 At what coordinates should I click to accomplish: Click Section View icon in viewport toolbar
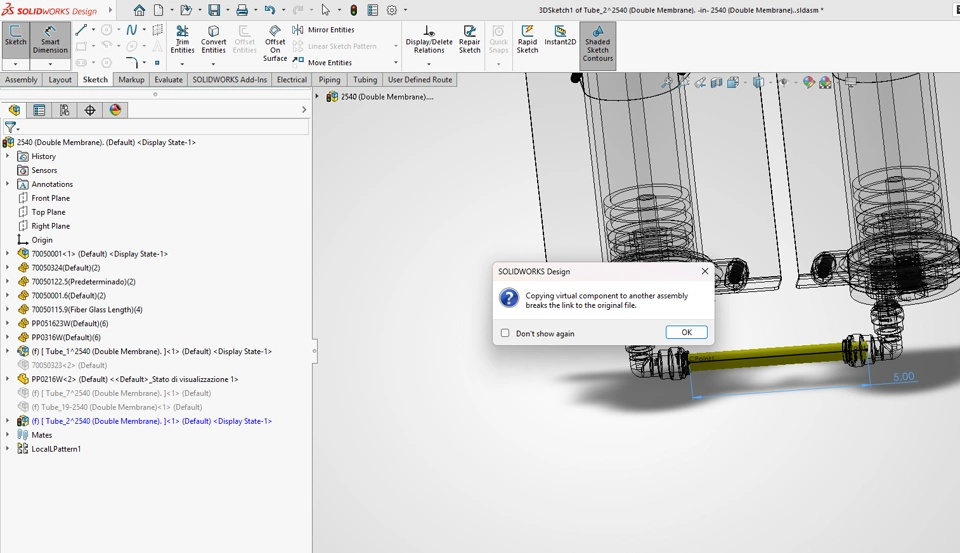716,82
